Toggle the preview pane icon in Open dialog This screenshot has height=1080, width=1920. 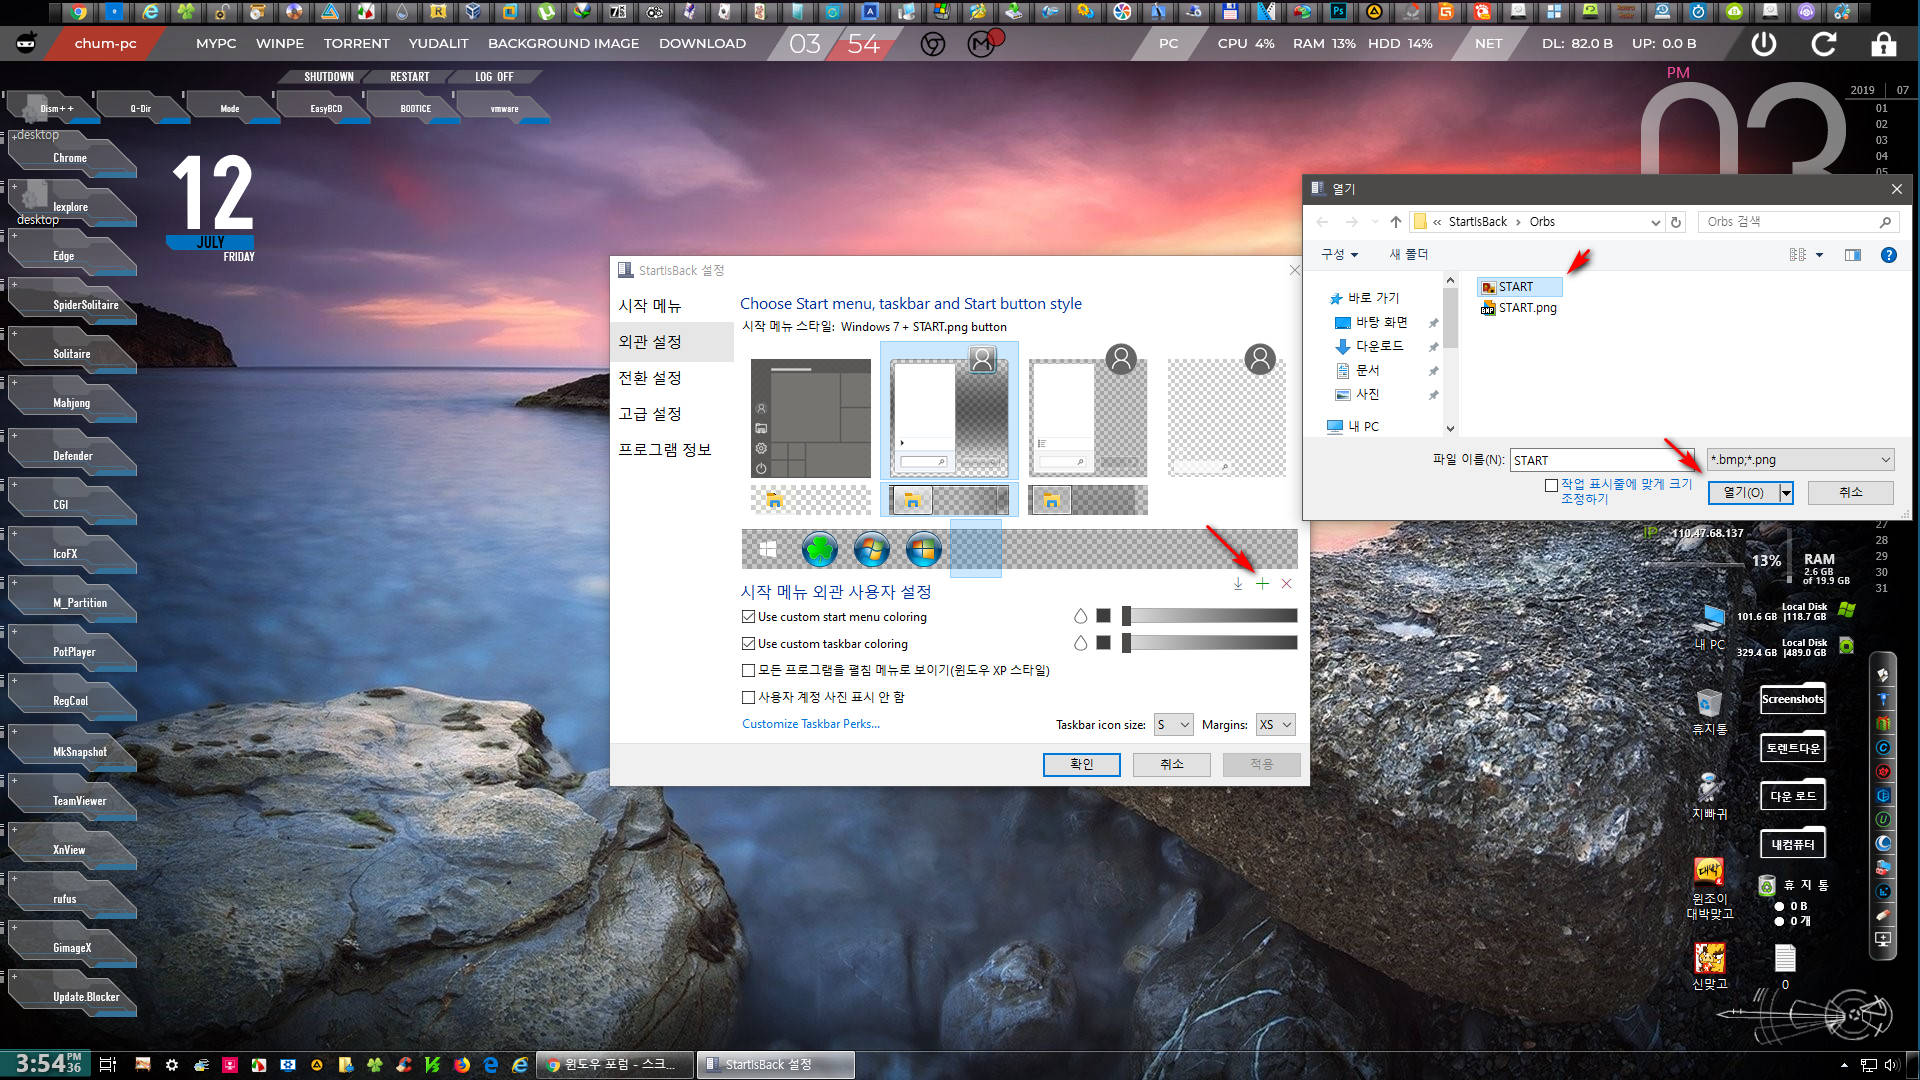[x=1853, y=255]
